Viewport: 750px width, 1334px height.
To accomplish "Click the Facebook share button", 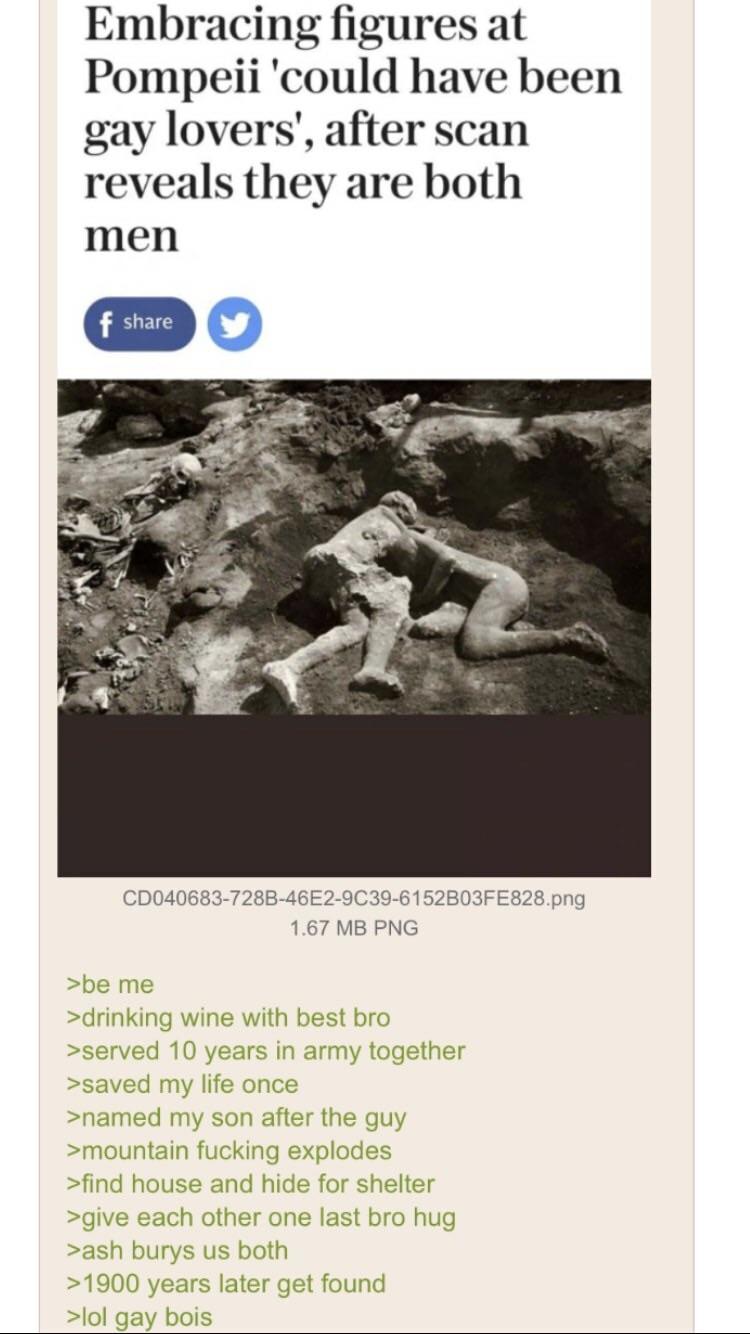I will click(x=139, y=324).
